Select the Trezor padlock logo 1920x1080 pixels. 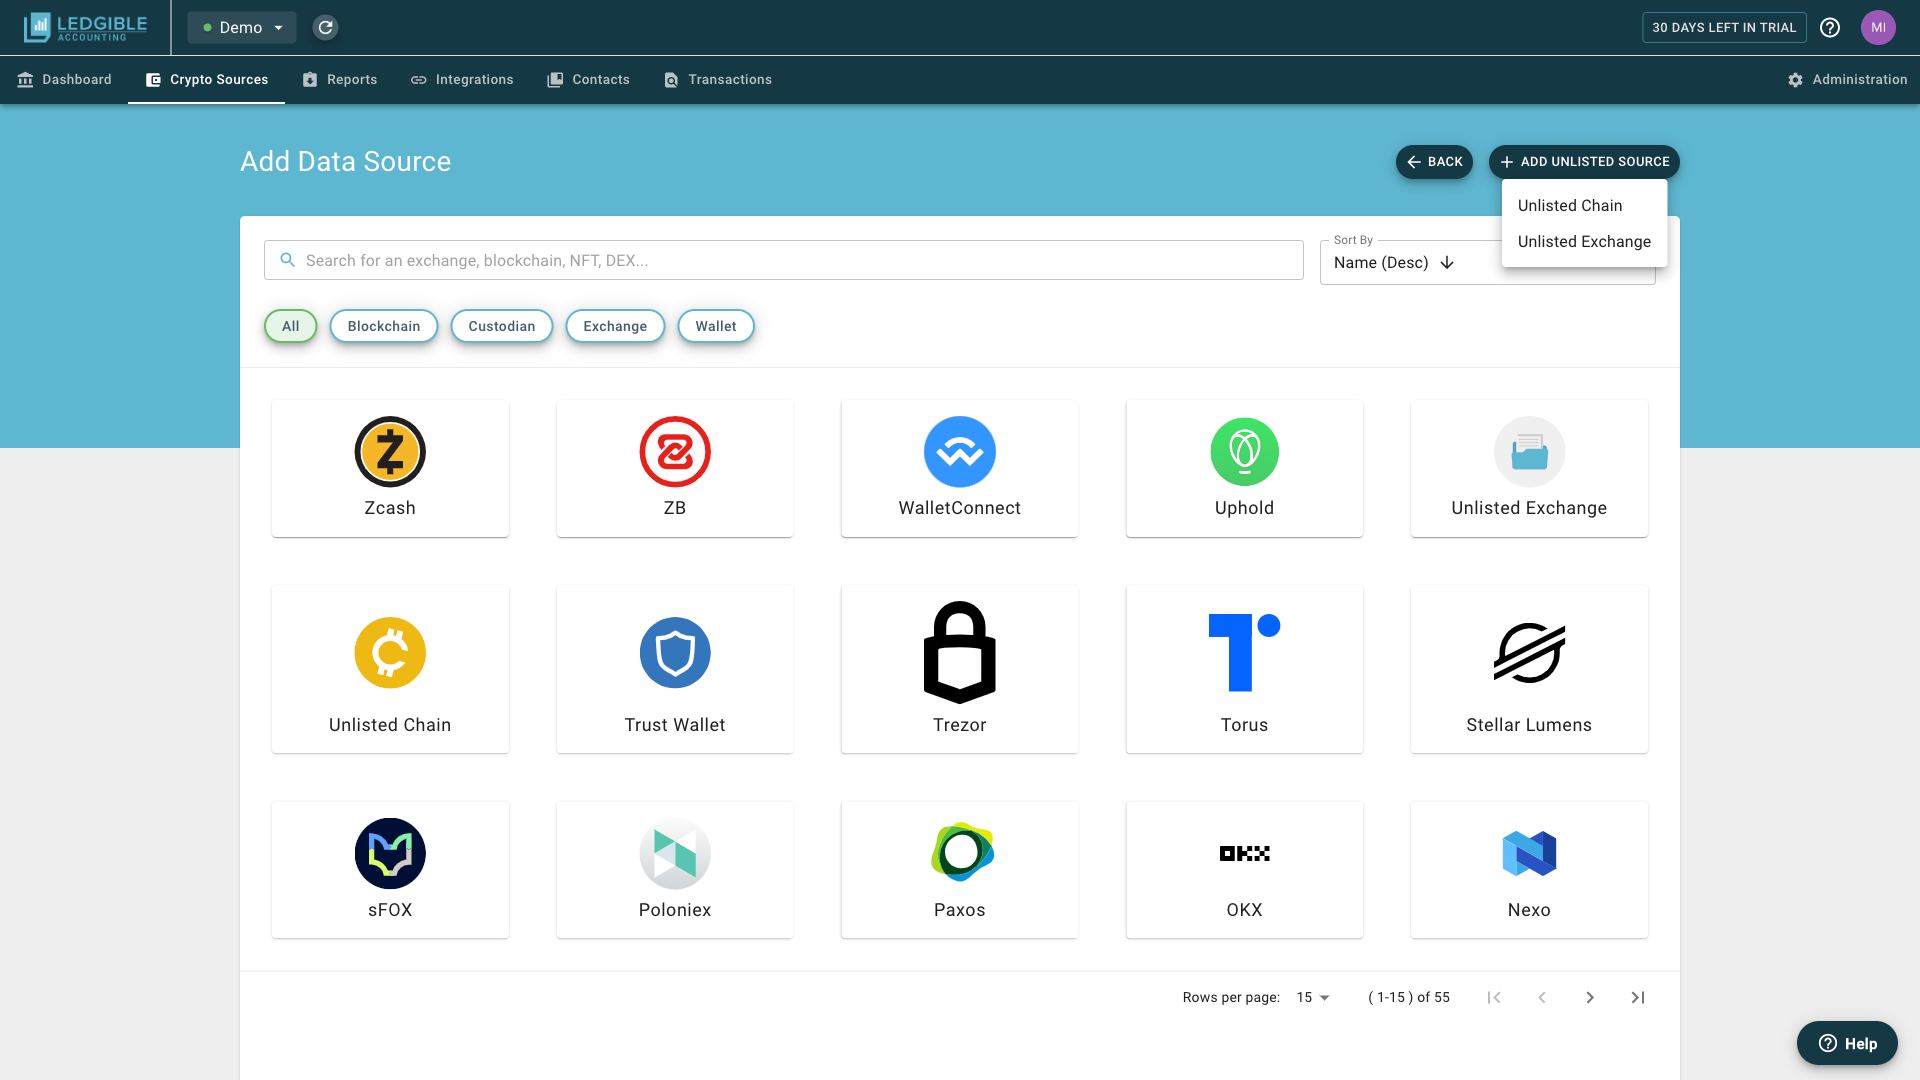click(960, 653)
